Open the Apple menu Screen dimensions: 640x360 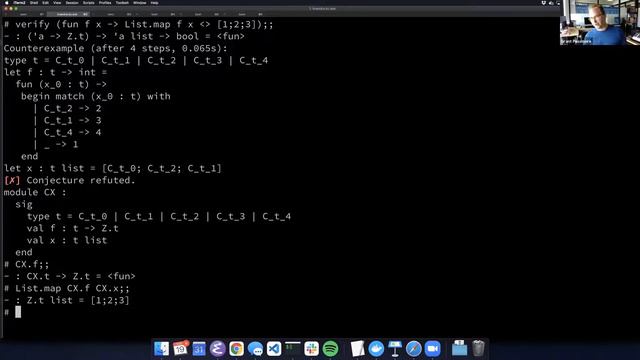(6, 2)
